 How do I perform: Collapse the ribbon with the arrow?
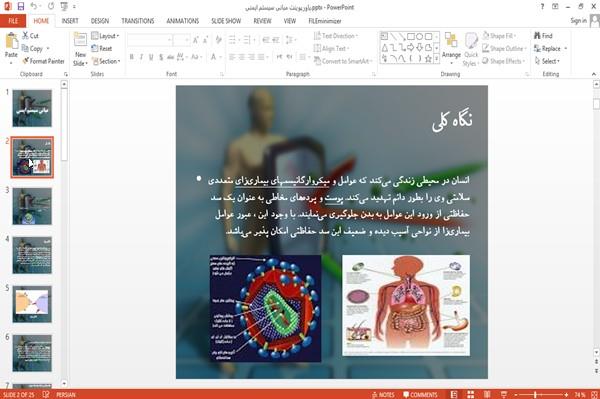click(594, 74)
